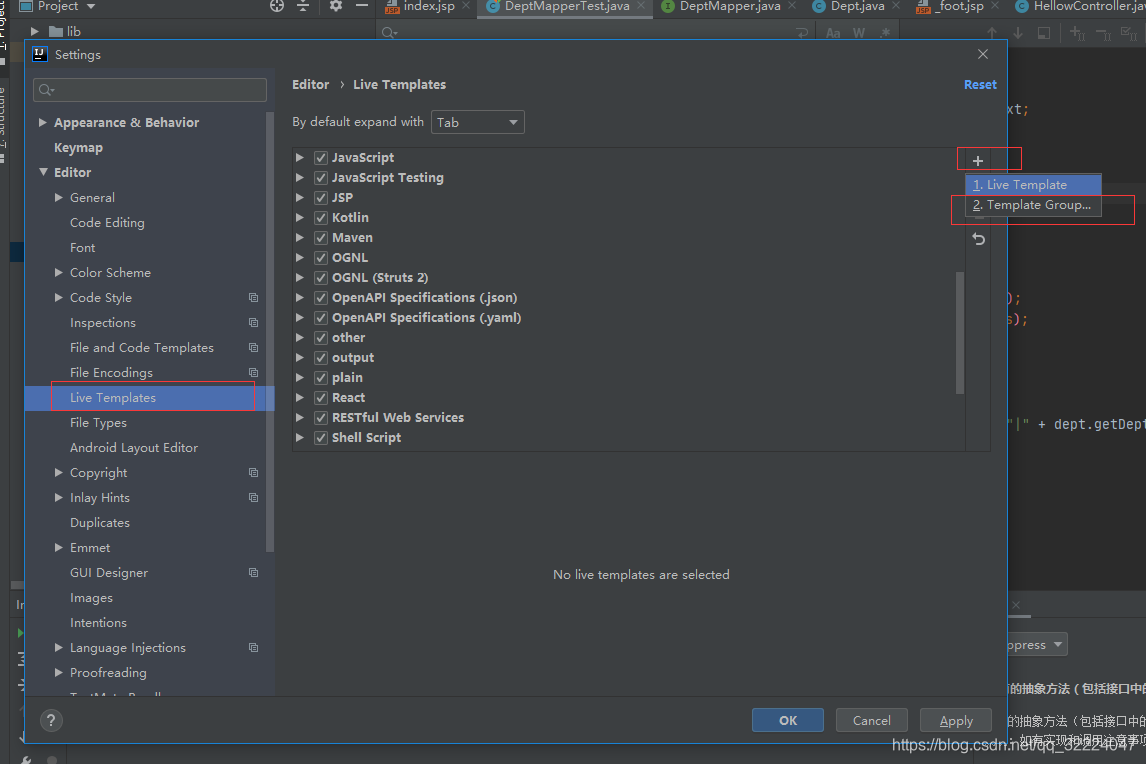This screenshot has height=764, width=1146.
Task: Expand the Proofreading settings node
Action: point(58,672)
